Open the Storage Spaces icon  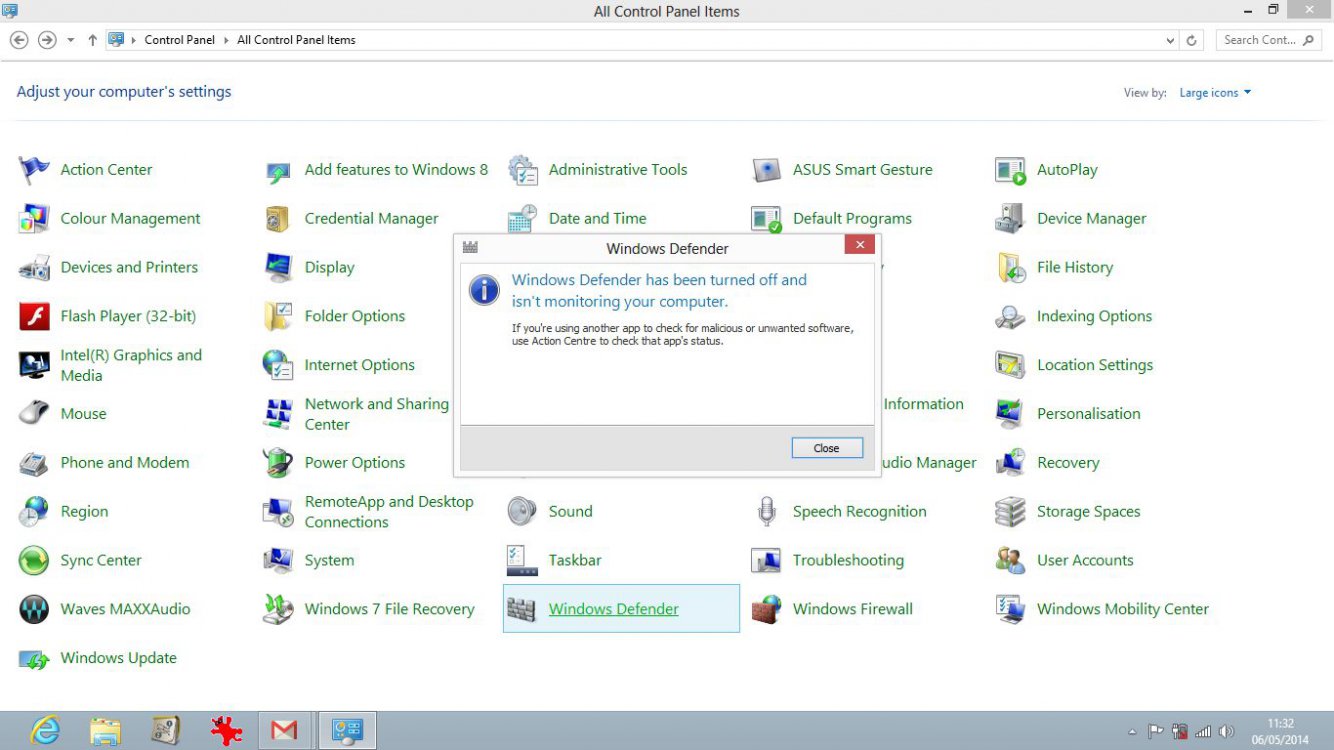pos(1010,512)
